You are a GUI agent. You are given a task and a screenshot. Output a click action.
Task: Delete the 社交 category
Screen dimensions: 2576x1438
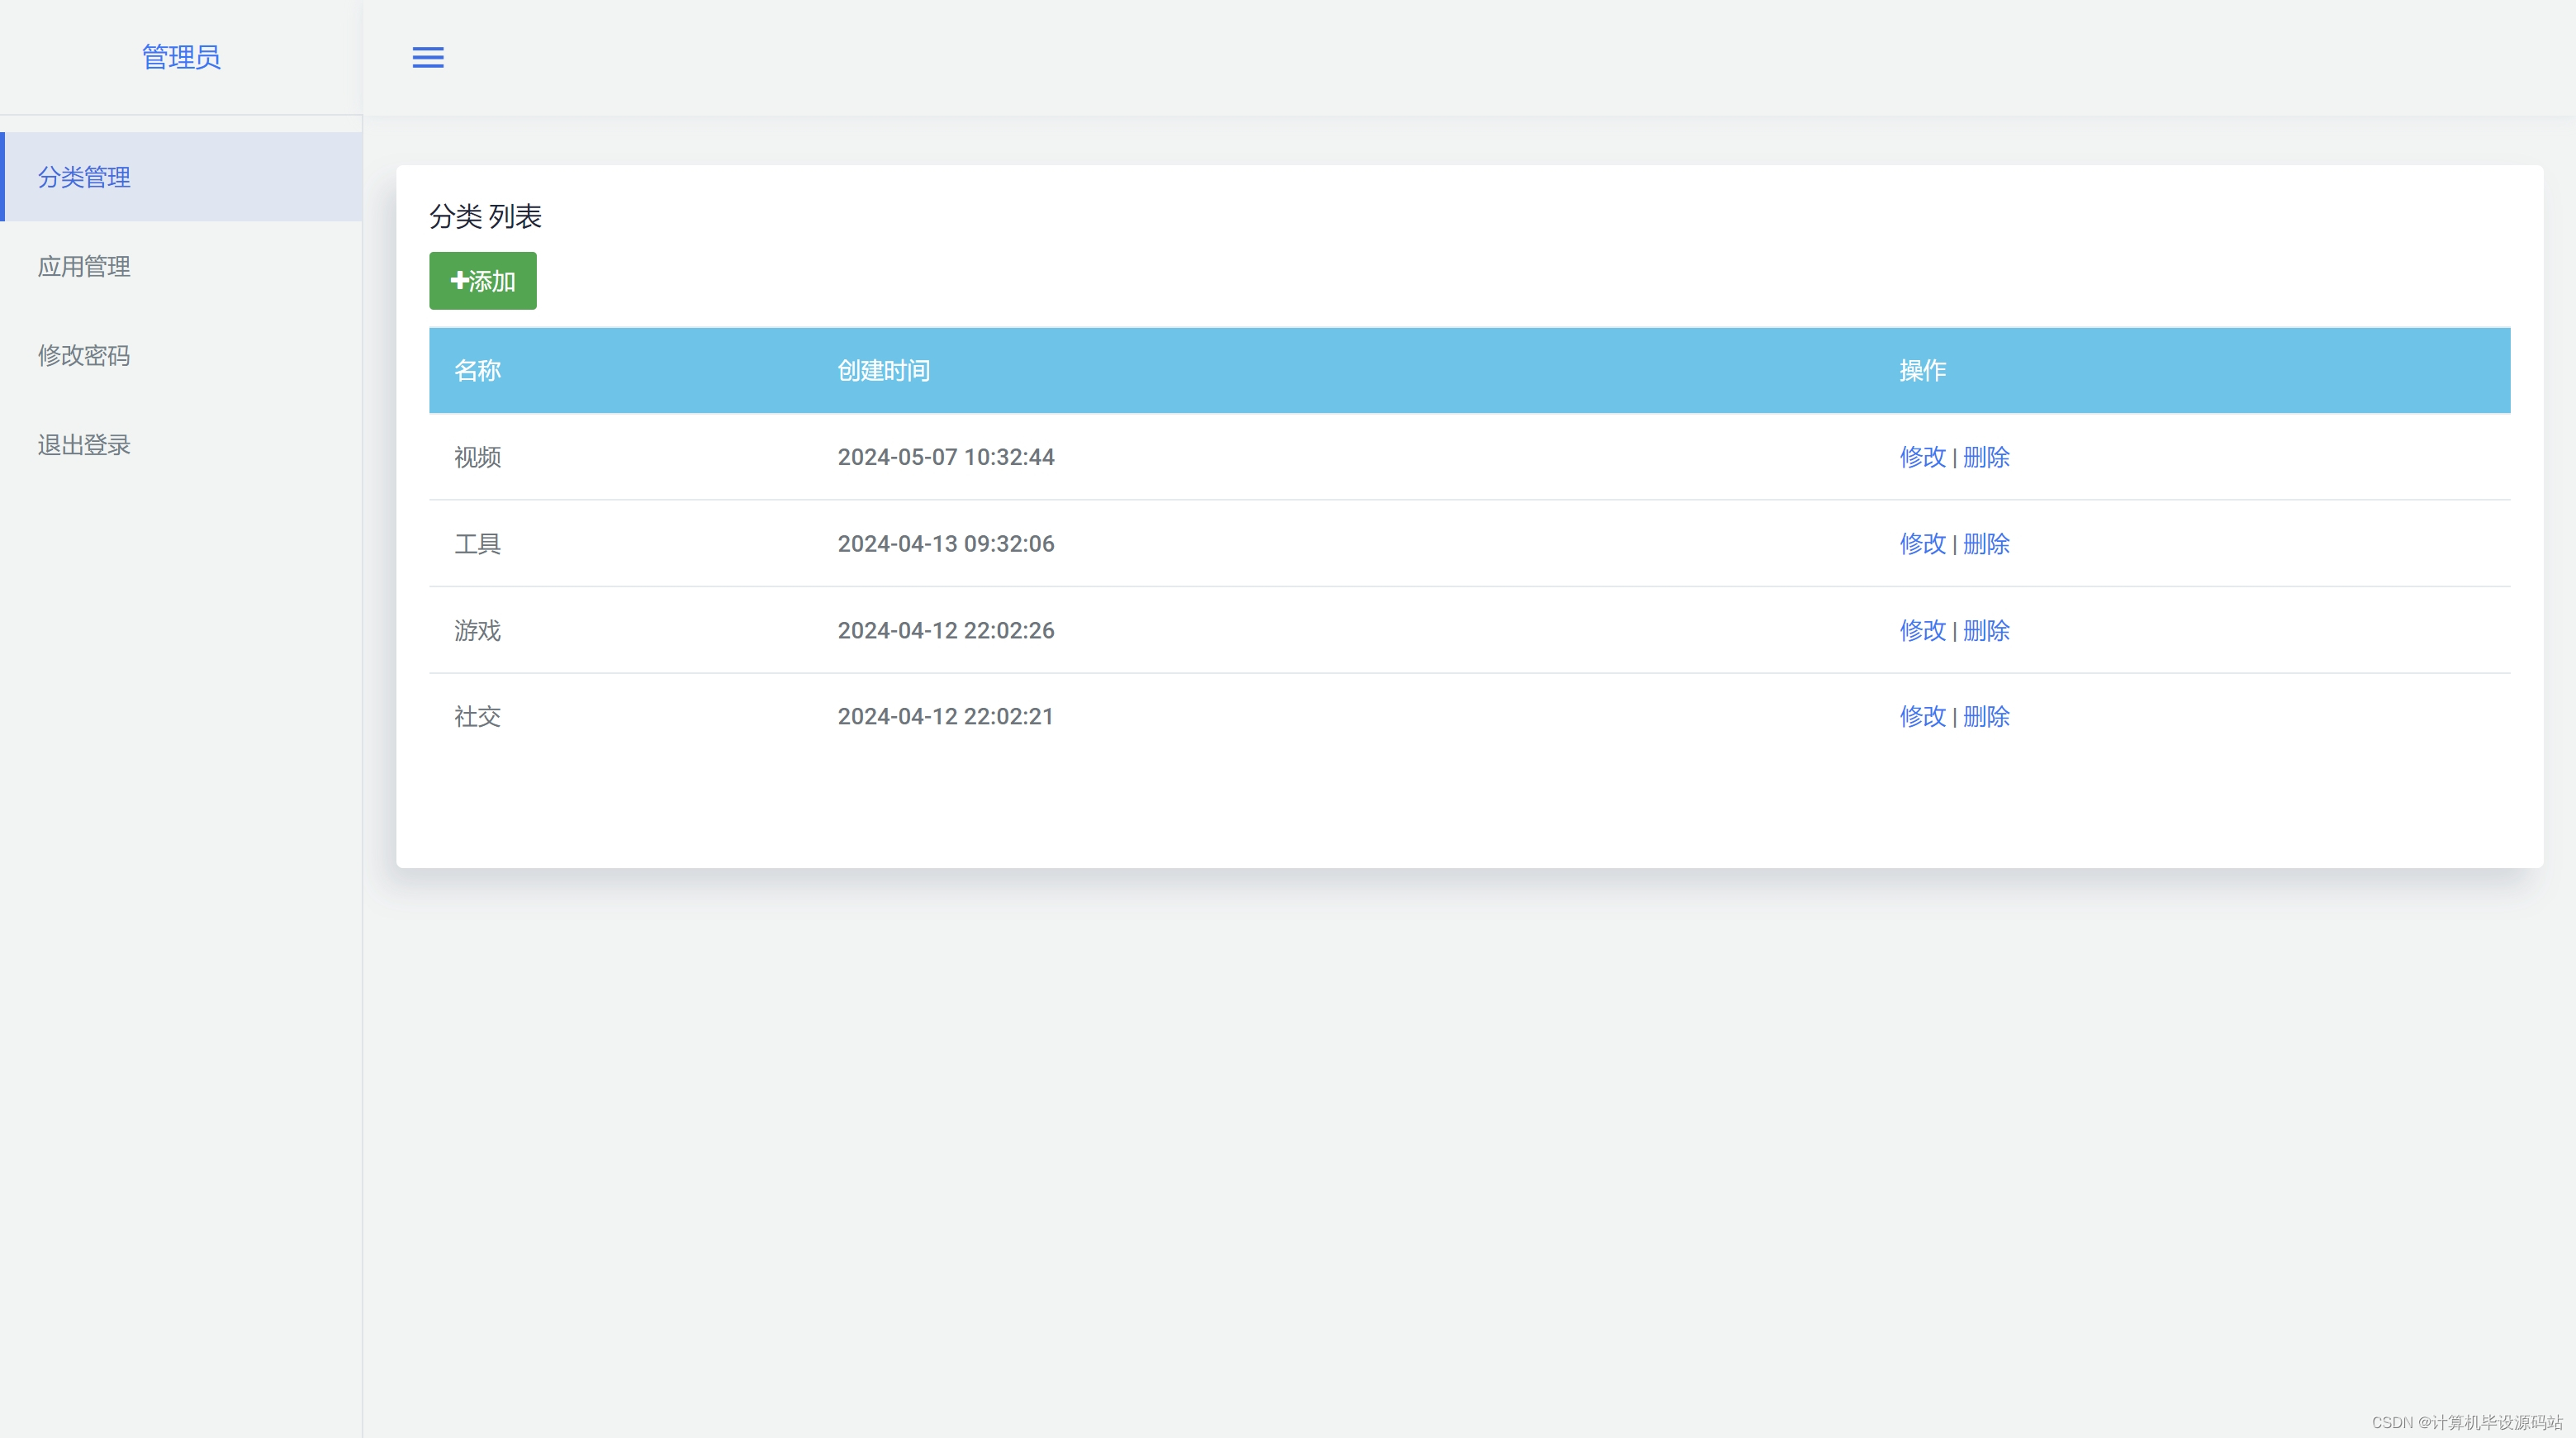pos(1986,717)
